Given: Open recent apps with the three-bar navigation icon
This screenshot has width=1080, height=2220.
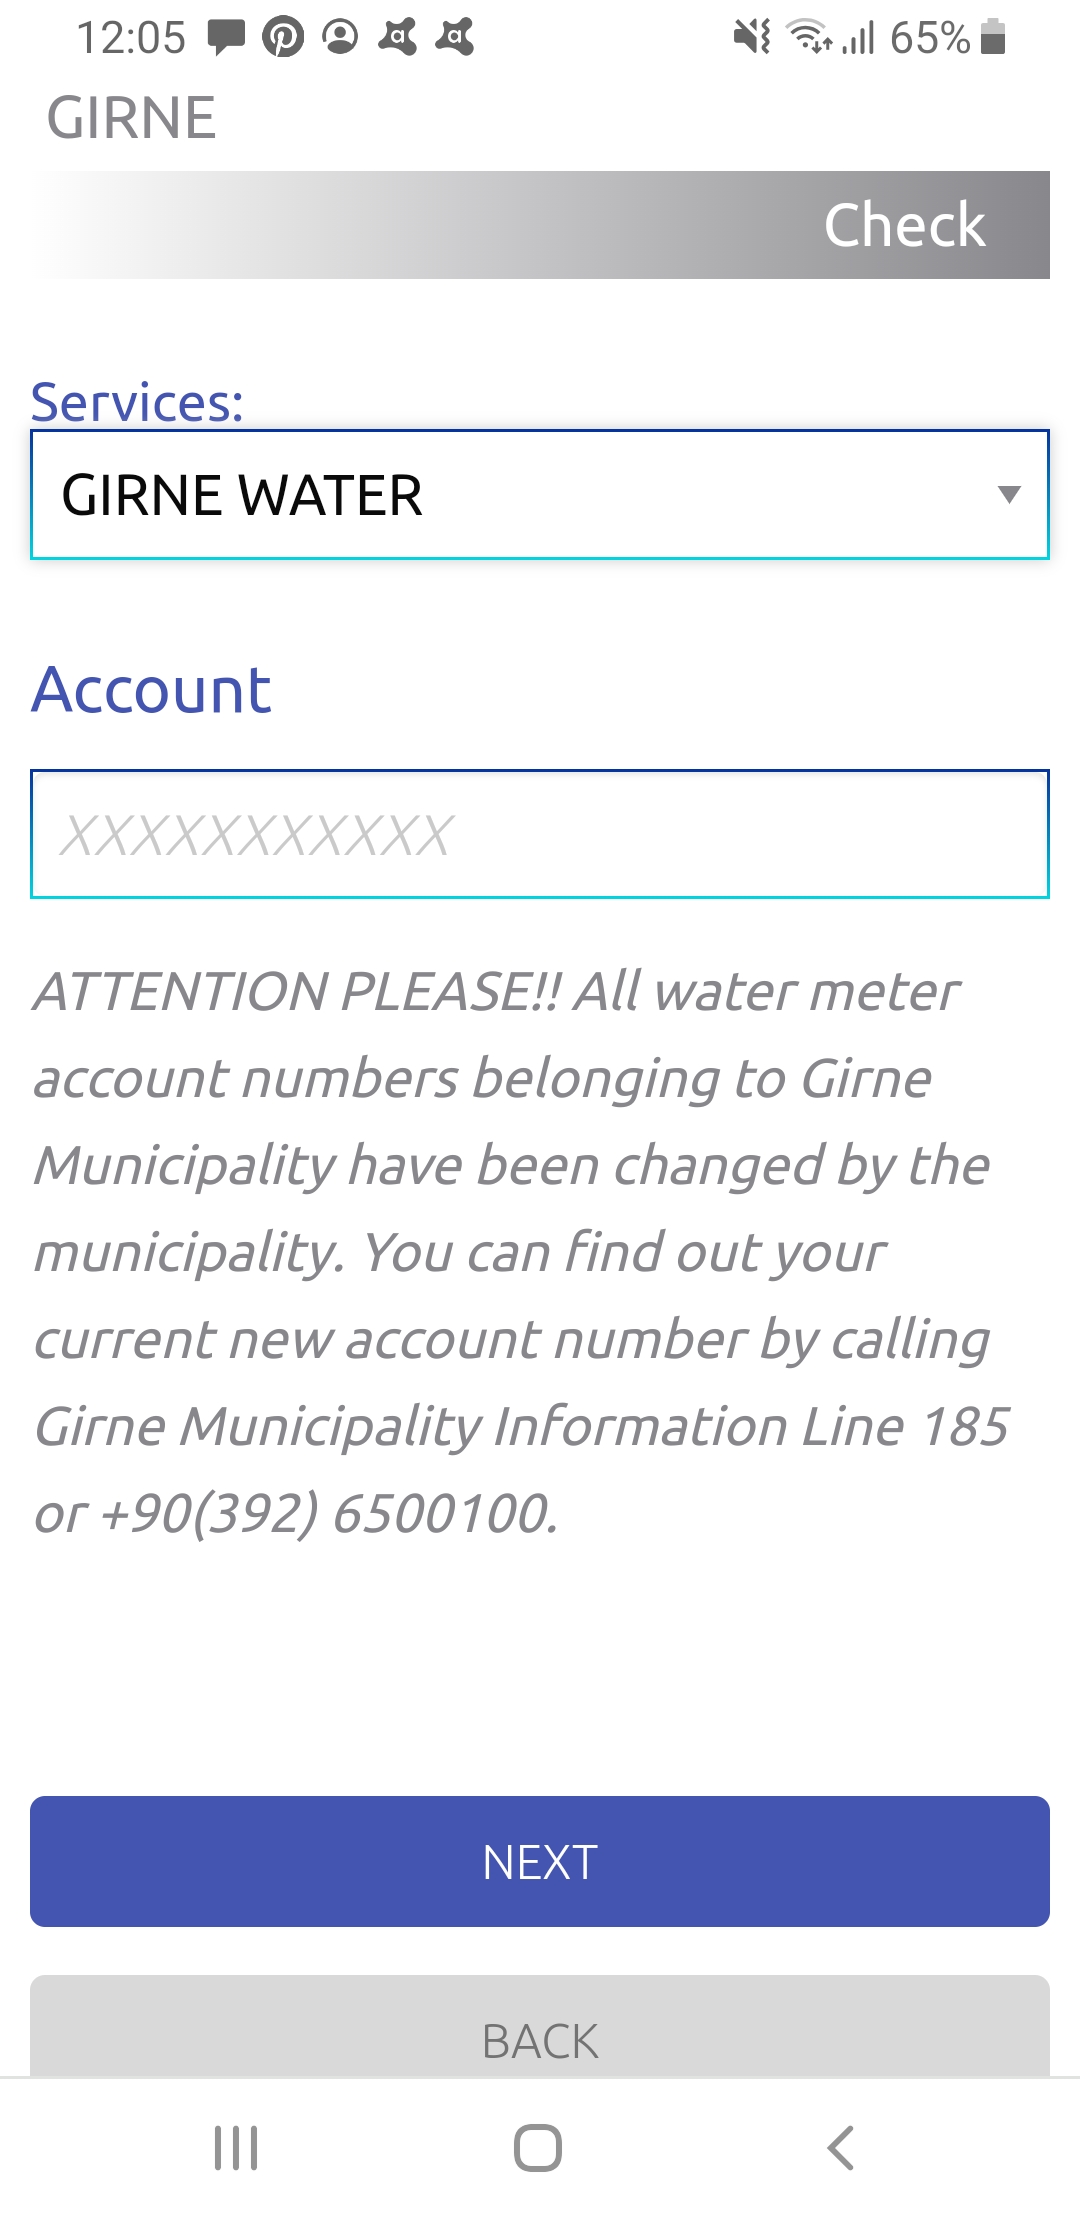Looking at the screenshot, I should click(x=236, y=2147).
